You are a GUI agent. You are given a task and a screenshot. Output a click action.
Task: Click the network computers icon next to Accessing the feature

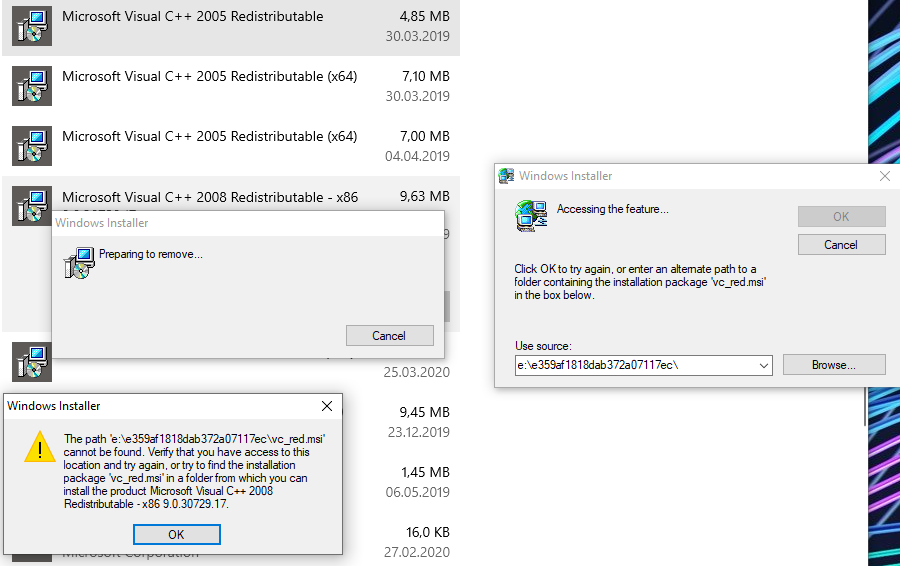531,216
